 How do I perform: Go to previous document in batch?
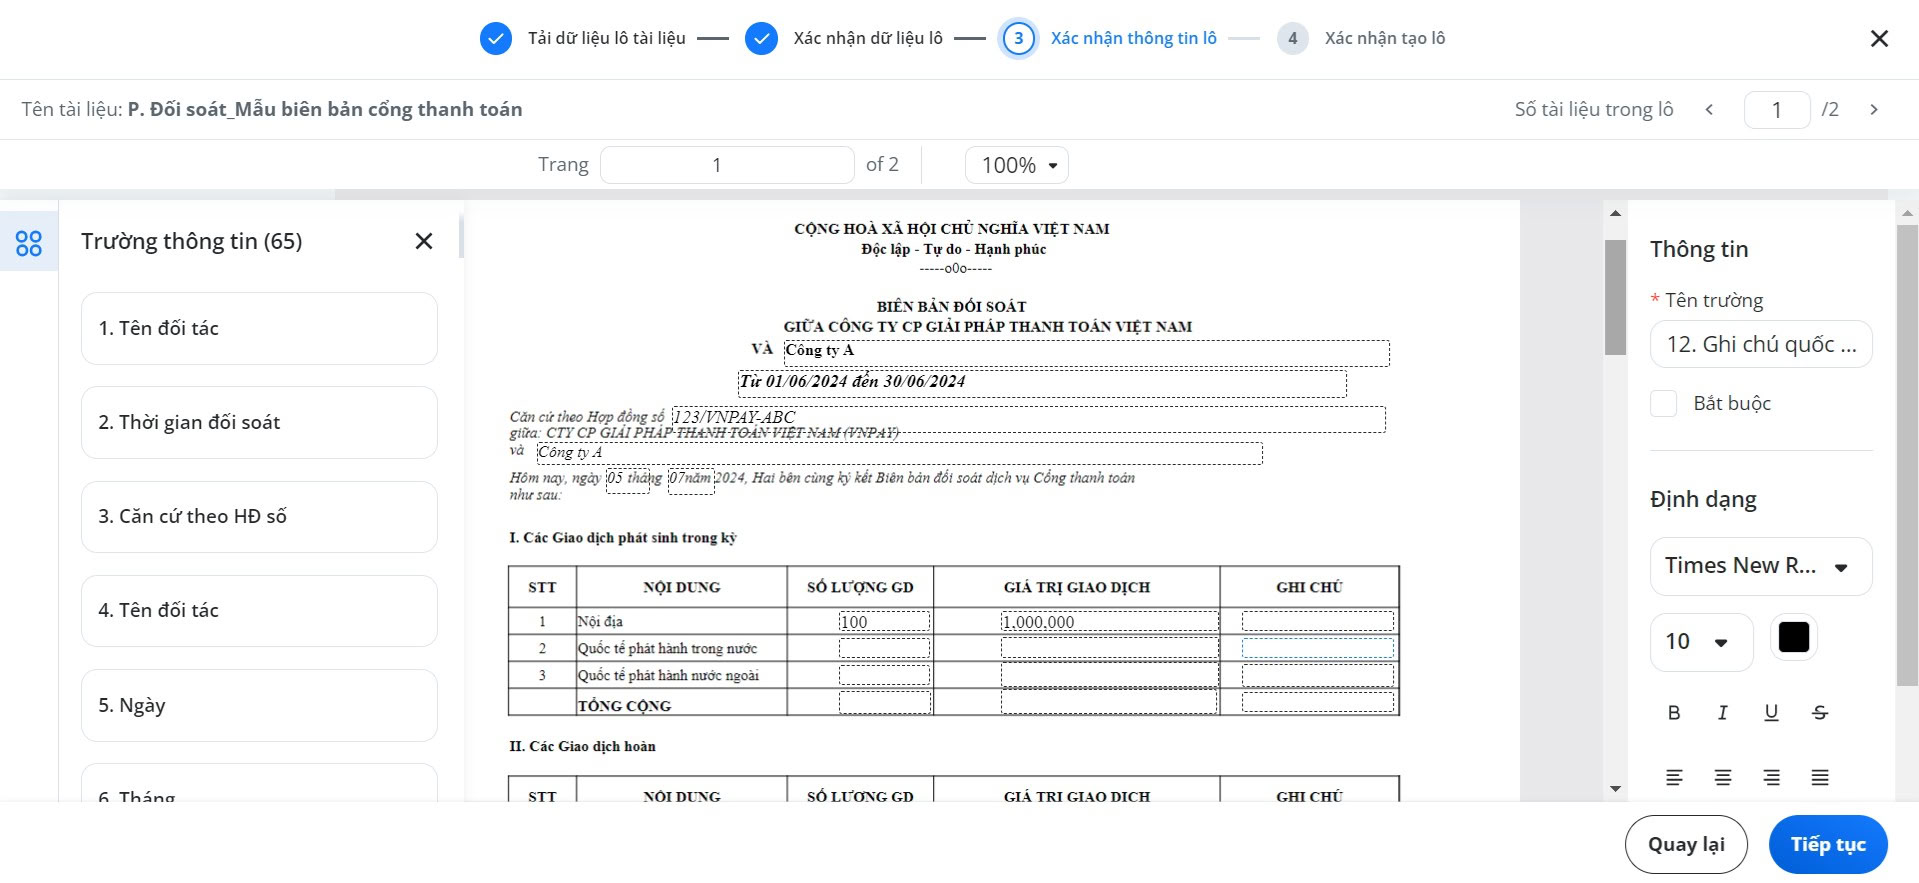click(1709, 110)
